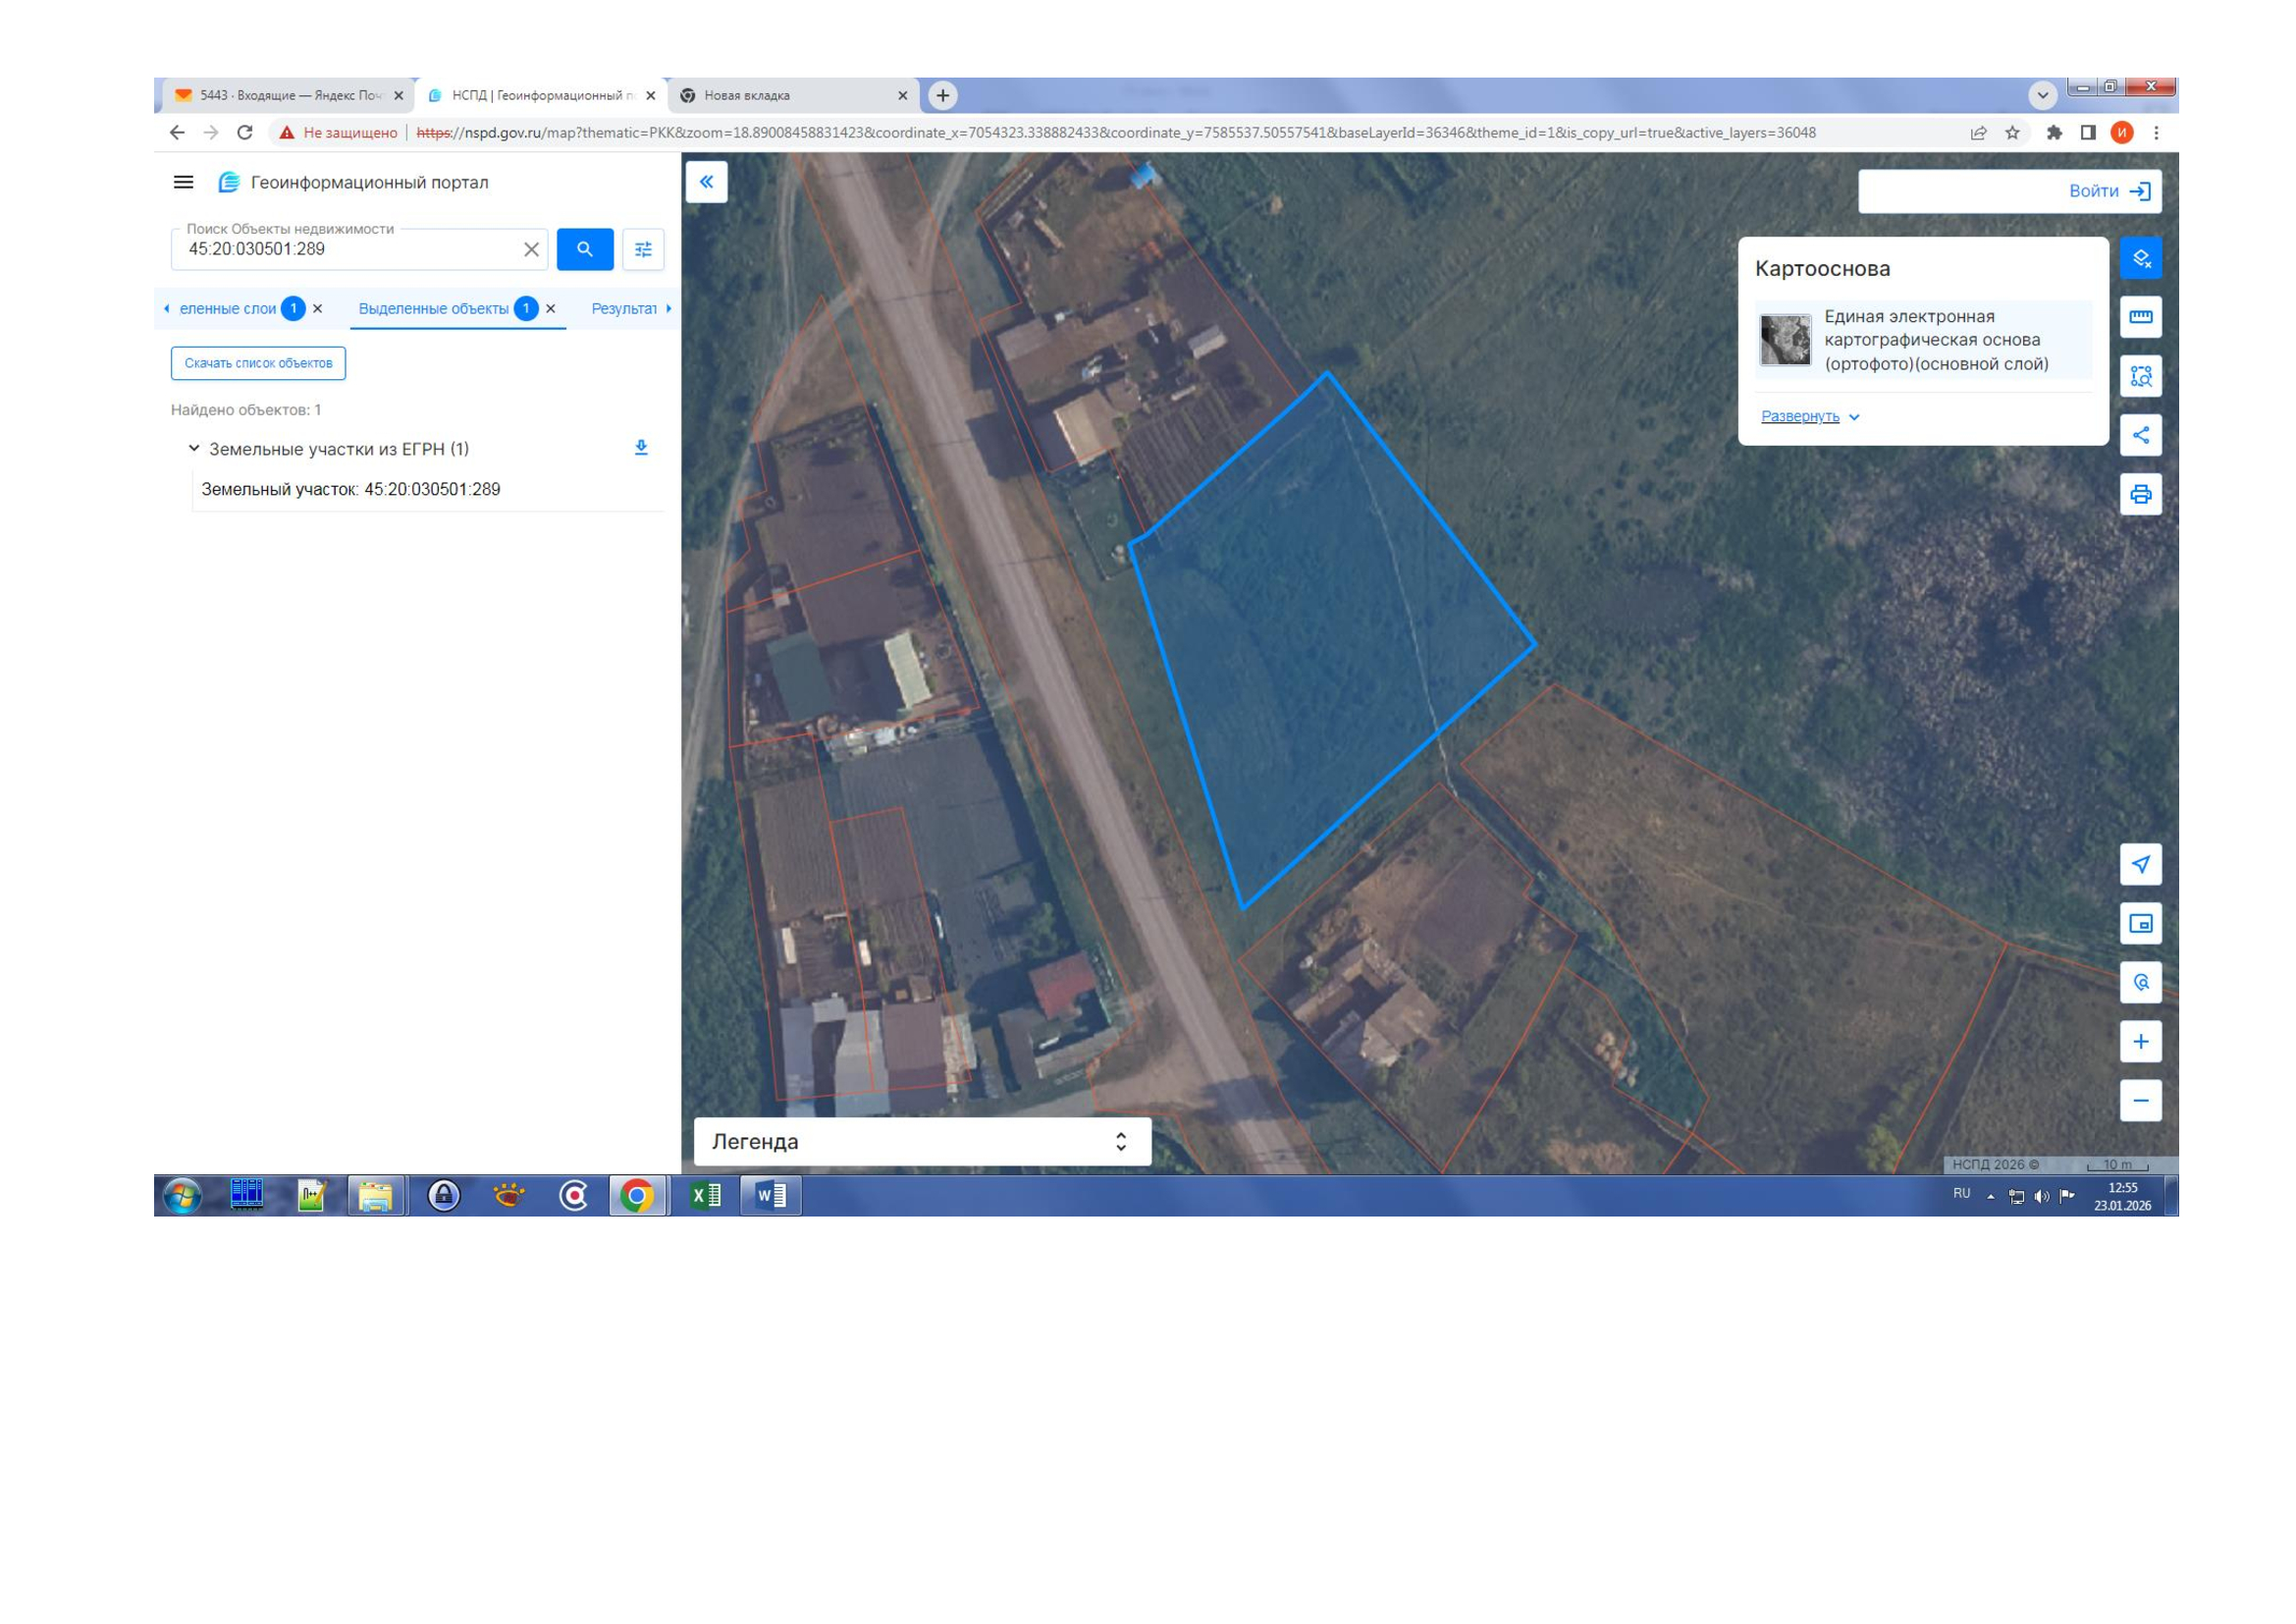The height and width of the screenshot is (1624, 2296).
Task: Print the map with printer icon
Action: [2140, 494]
